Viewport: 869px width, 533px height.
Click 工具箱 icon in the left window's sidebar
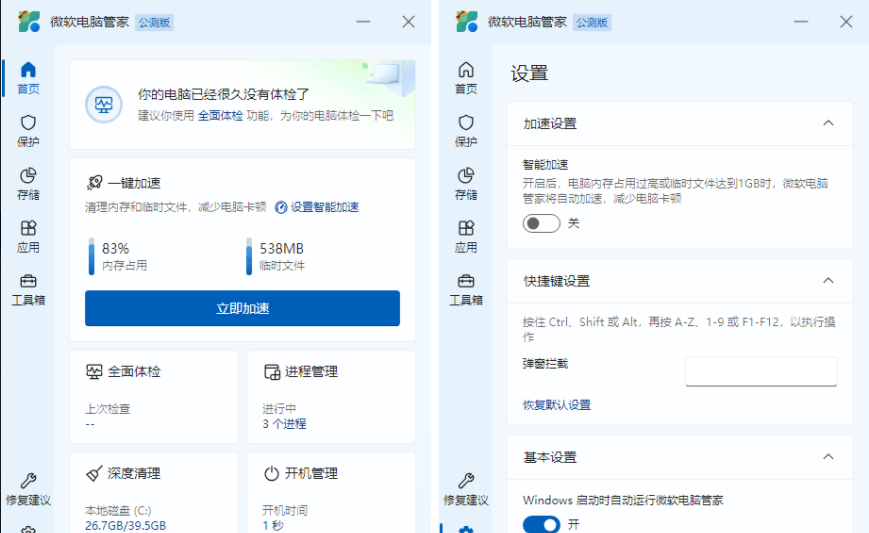coord(28,281)
